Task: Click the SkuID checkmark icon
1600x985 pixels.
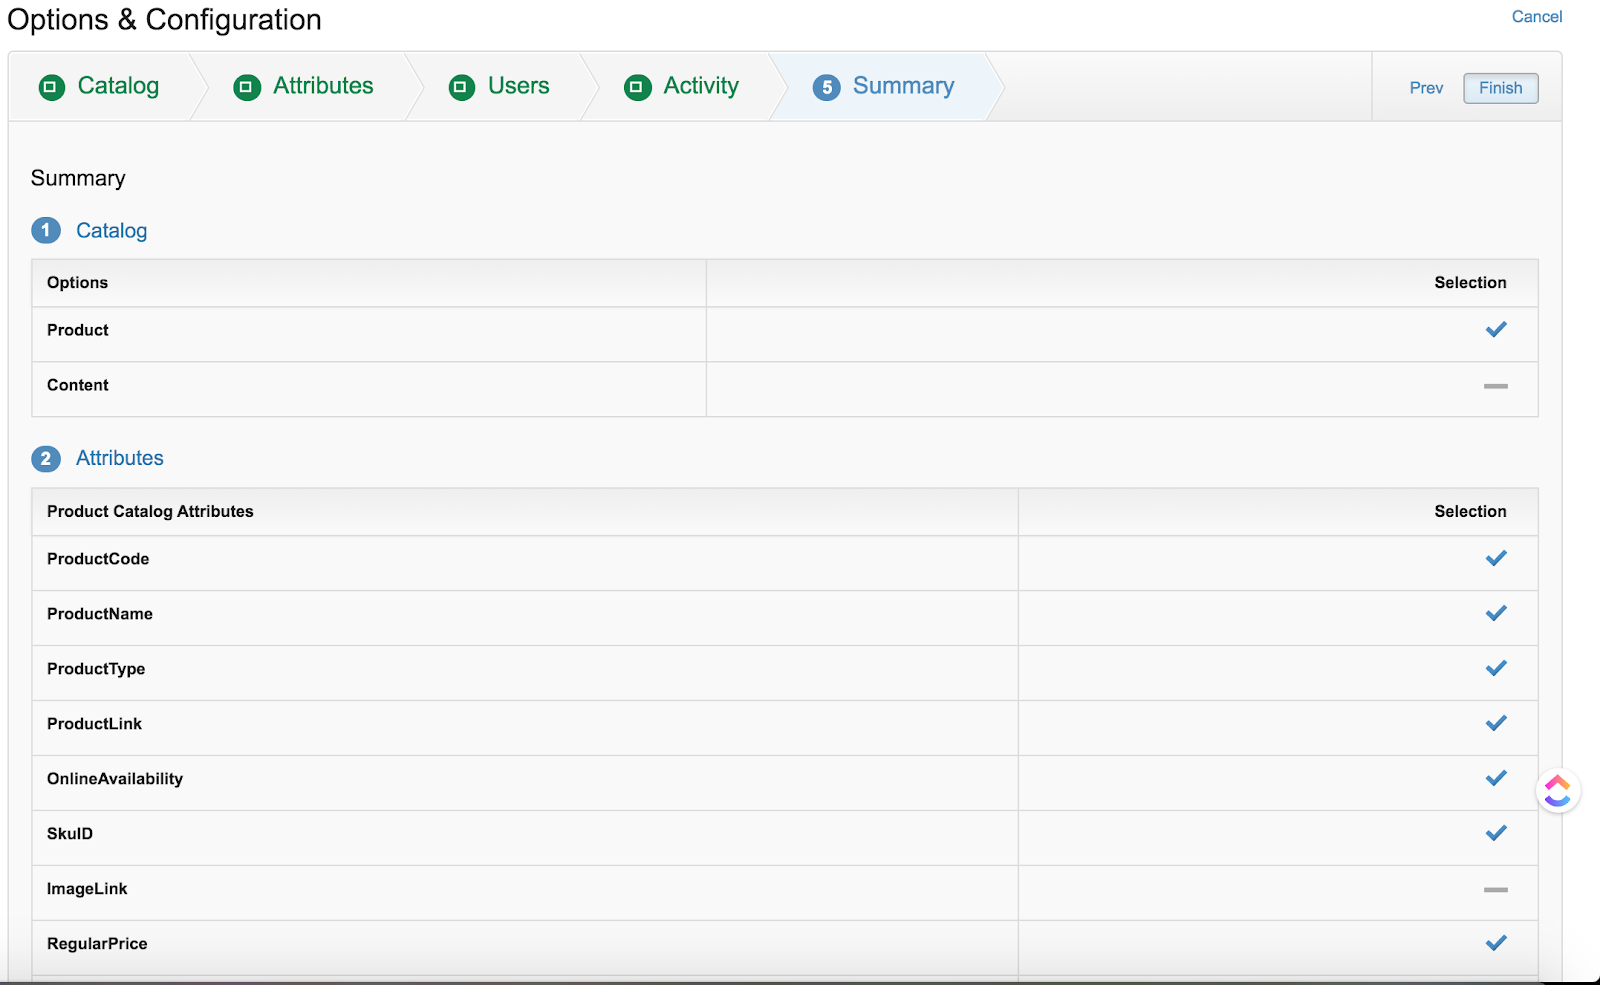Action: [1496, 834]
